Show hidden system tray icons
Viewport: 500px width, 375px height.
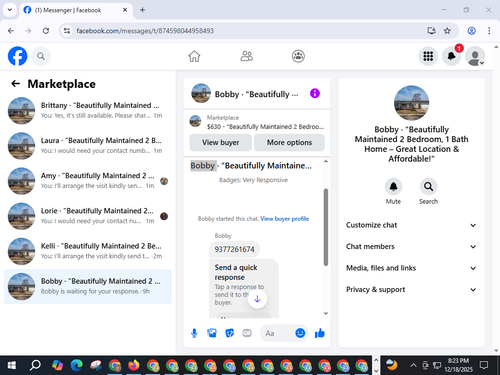pyautogui.click(x=413, y=365)
